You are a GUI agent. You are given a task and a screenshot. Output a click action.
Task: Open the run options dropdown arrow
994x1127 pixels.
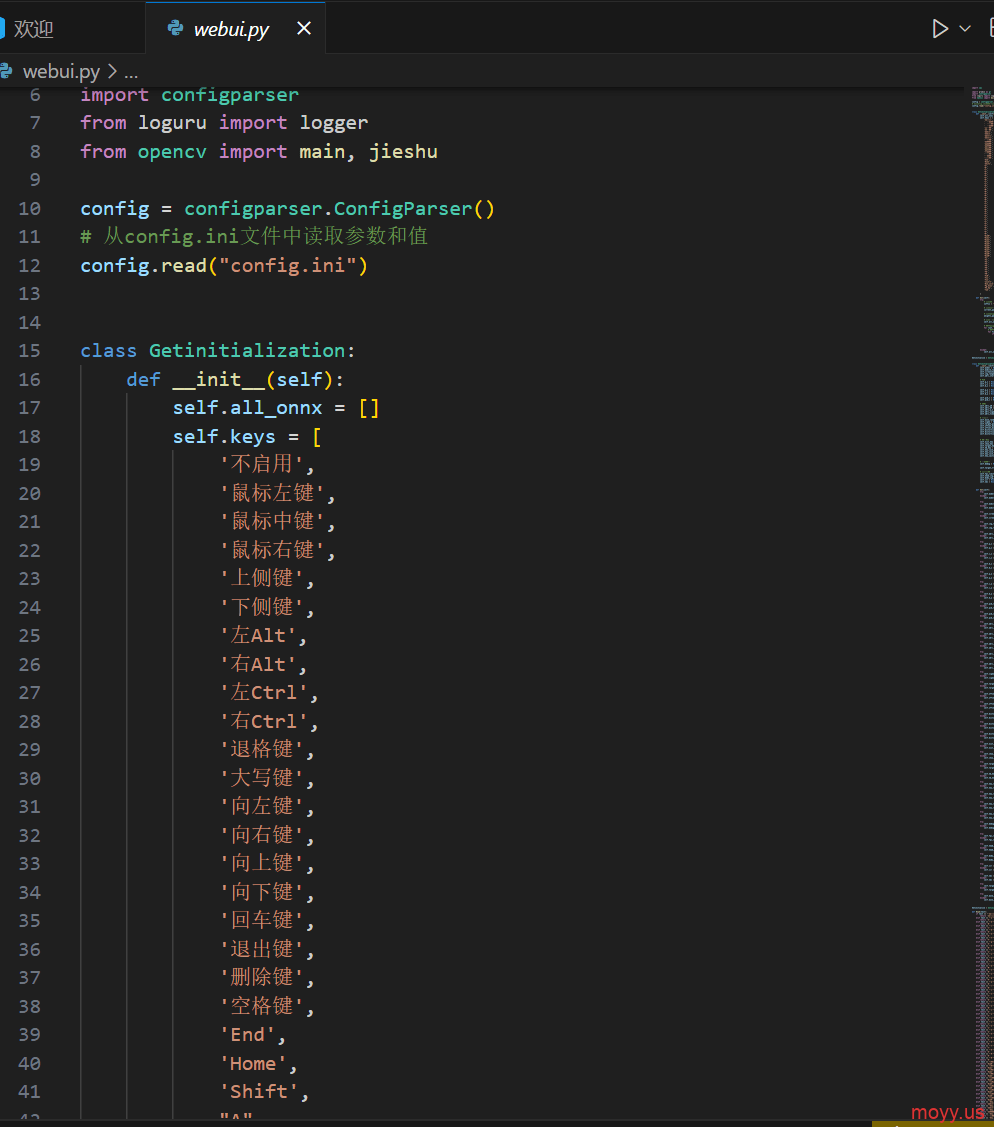coord(965,29)
